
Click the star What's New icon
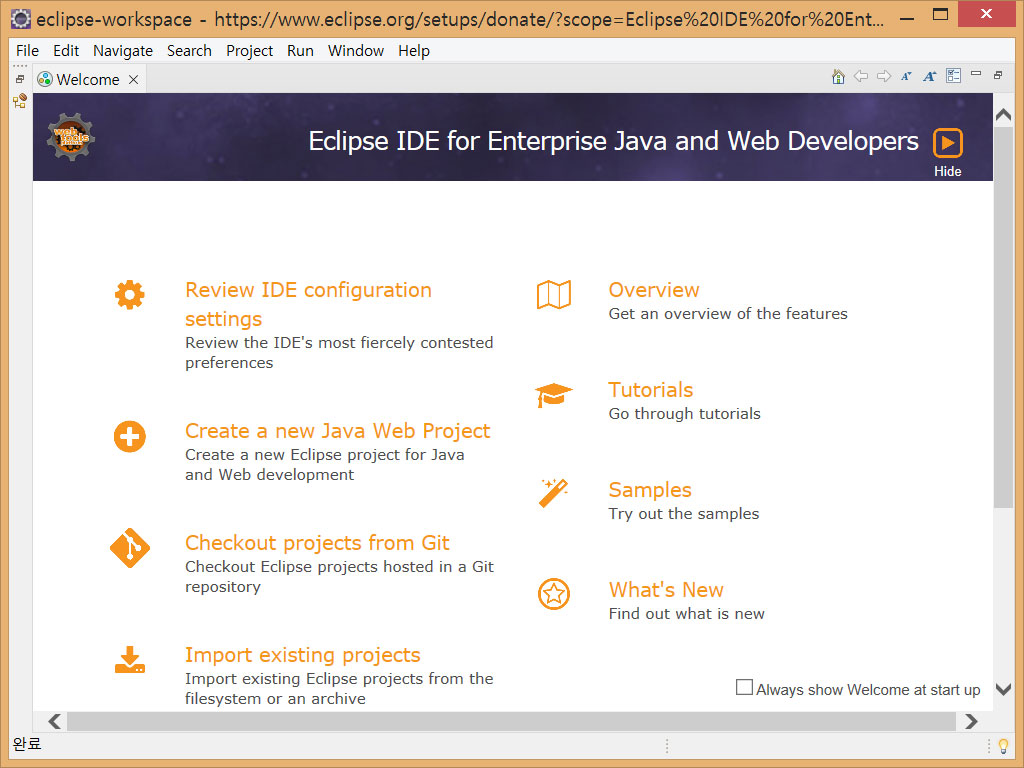554,594
